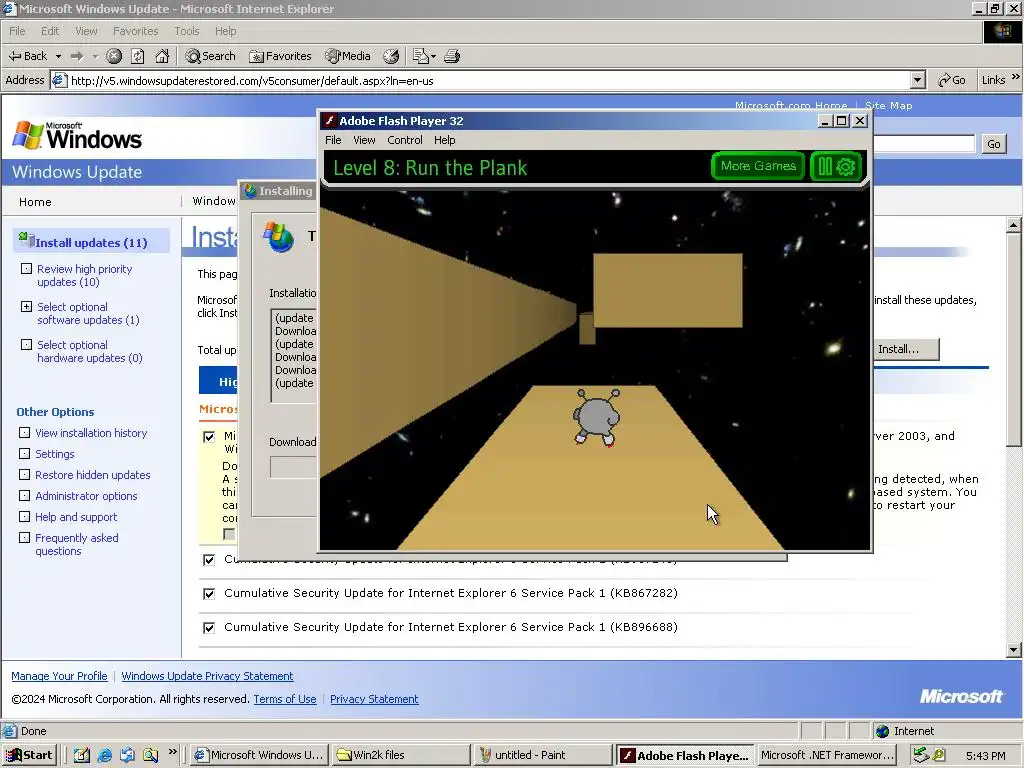The image size is (1024, 768).
Task: Open the History icon in IE toolbar
Action: 391,56
